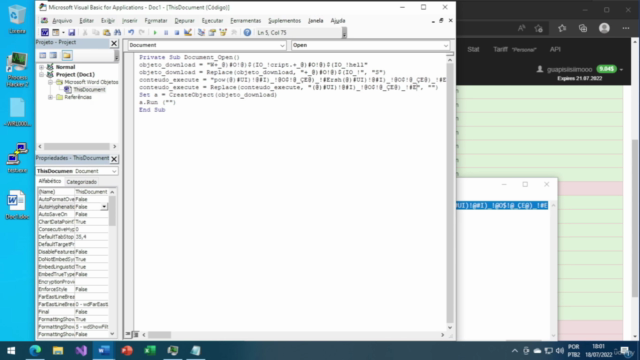Open the Open procedure dropdown
640x360 pixels.
[x=446, y=45]
